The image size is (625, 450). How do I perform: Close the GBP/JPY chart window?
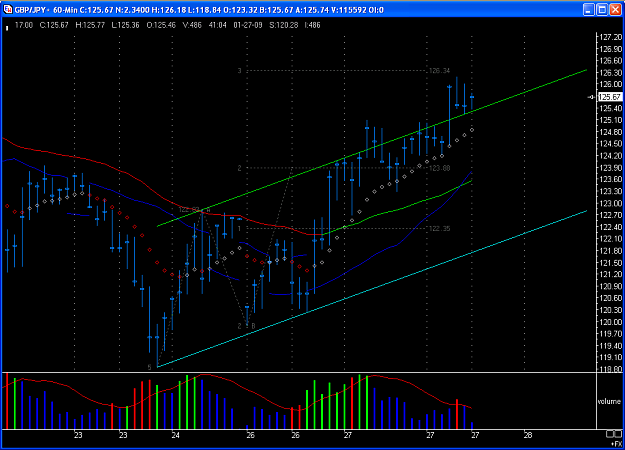(615, 10)
